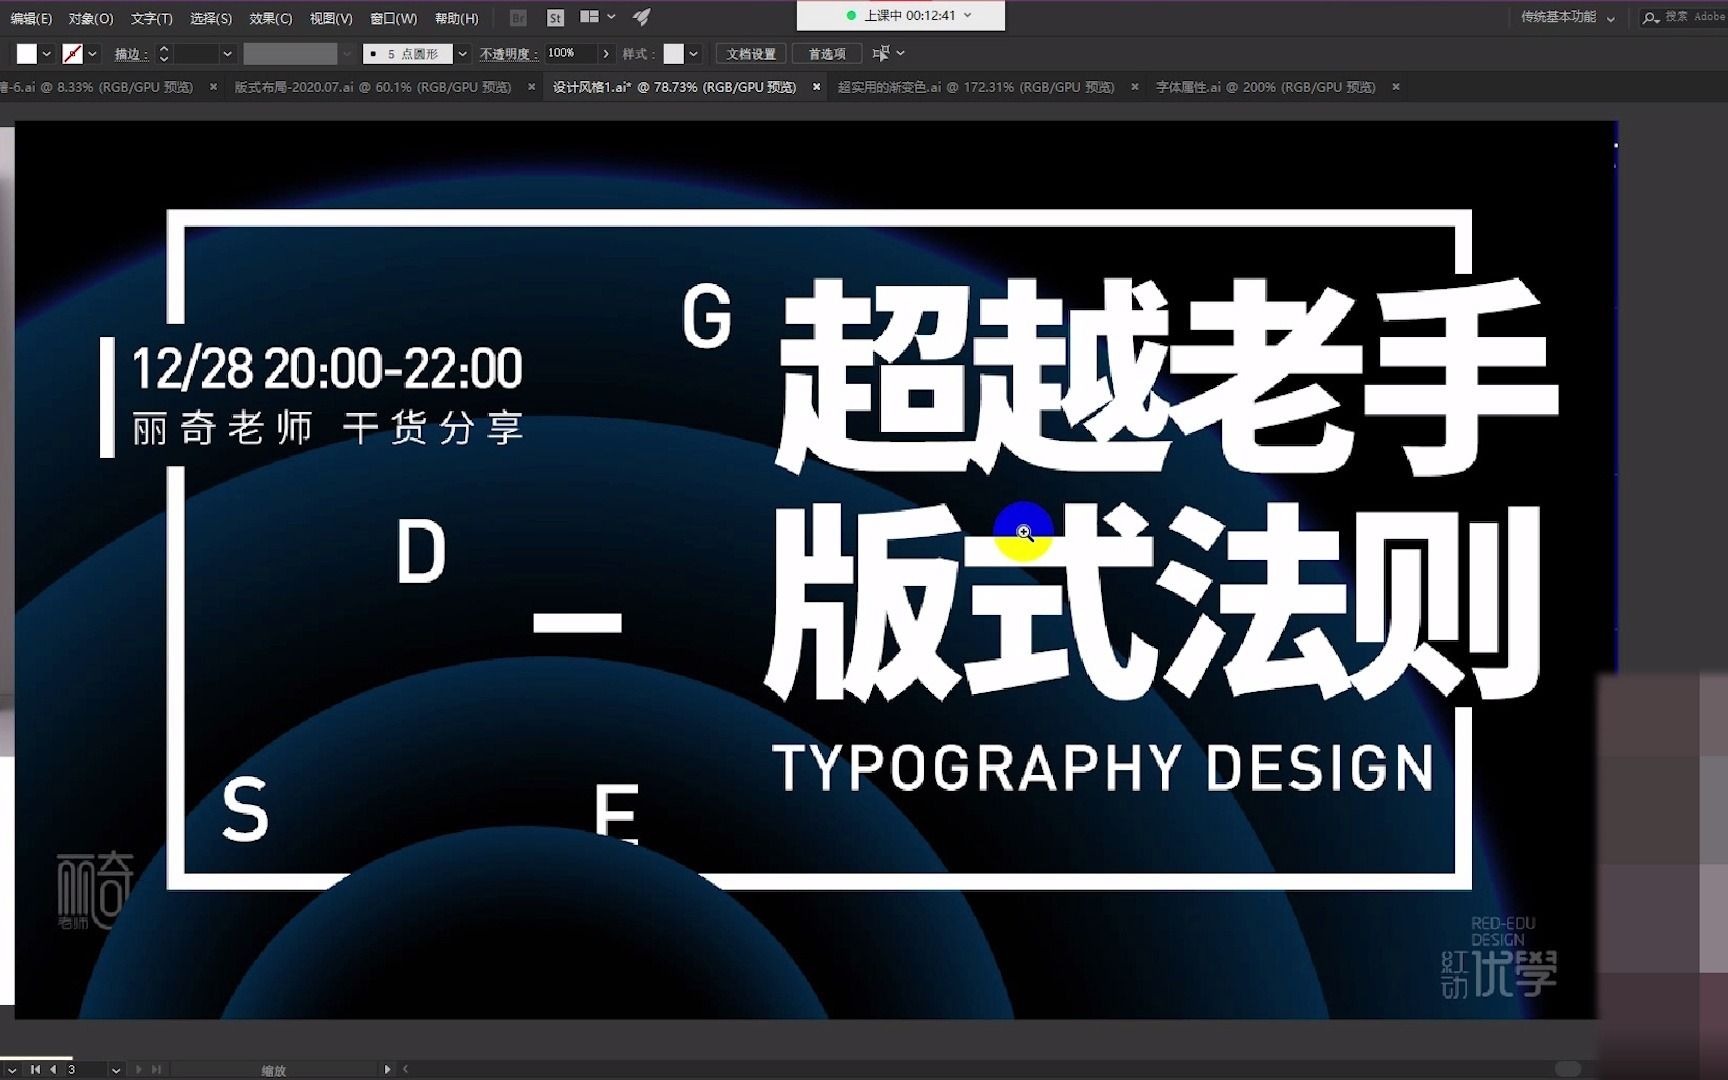The image size is (1728, 1080).
Task: Click the GPU performance rocket icon
Action: click(642, 16)
